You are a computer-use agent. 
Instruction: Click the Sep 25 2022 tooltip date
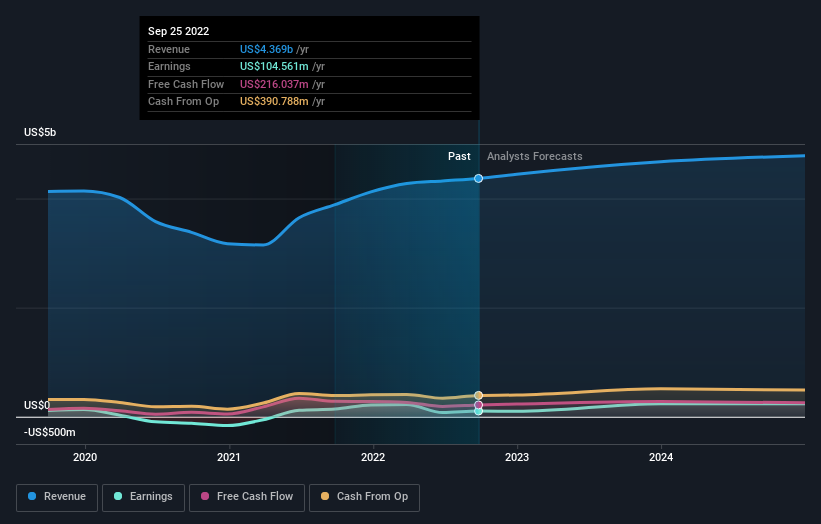tap(179, 31)
